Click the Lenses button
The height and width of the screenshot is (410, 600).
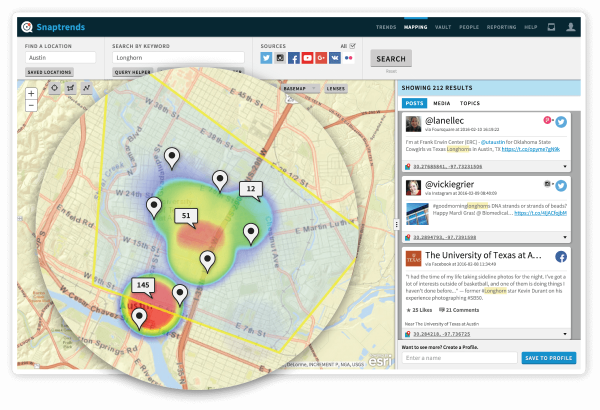click(336, 88)
